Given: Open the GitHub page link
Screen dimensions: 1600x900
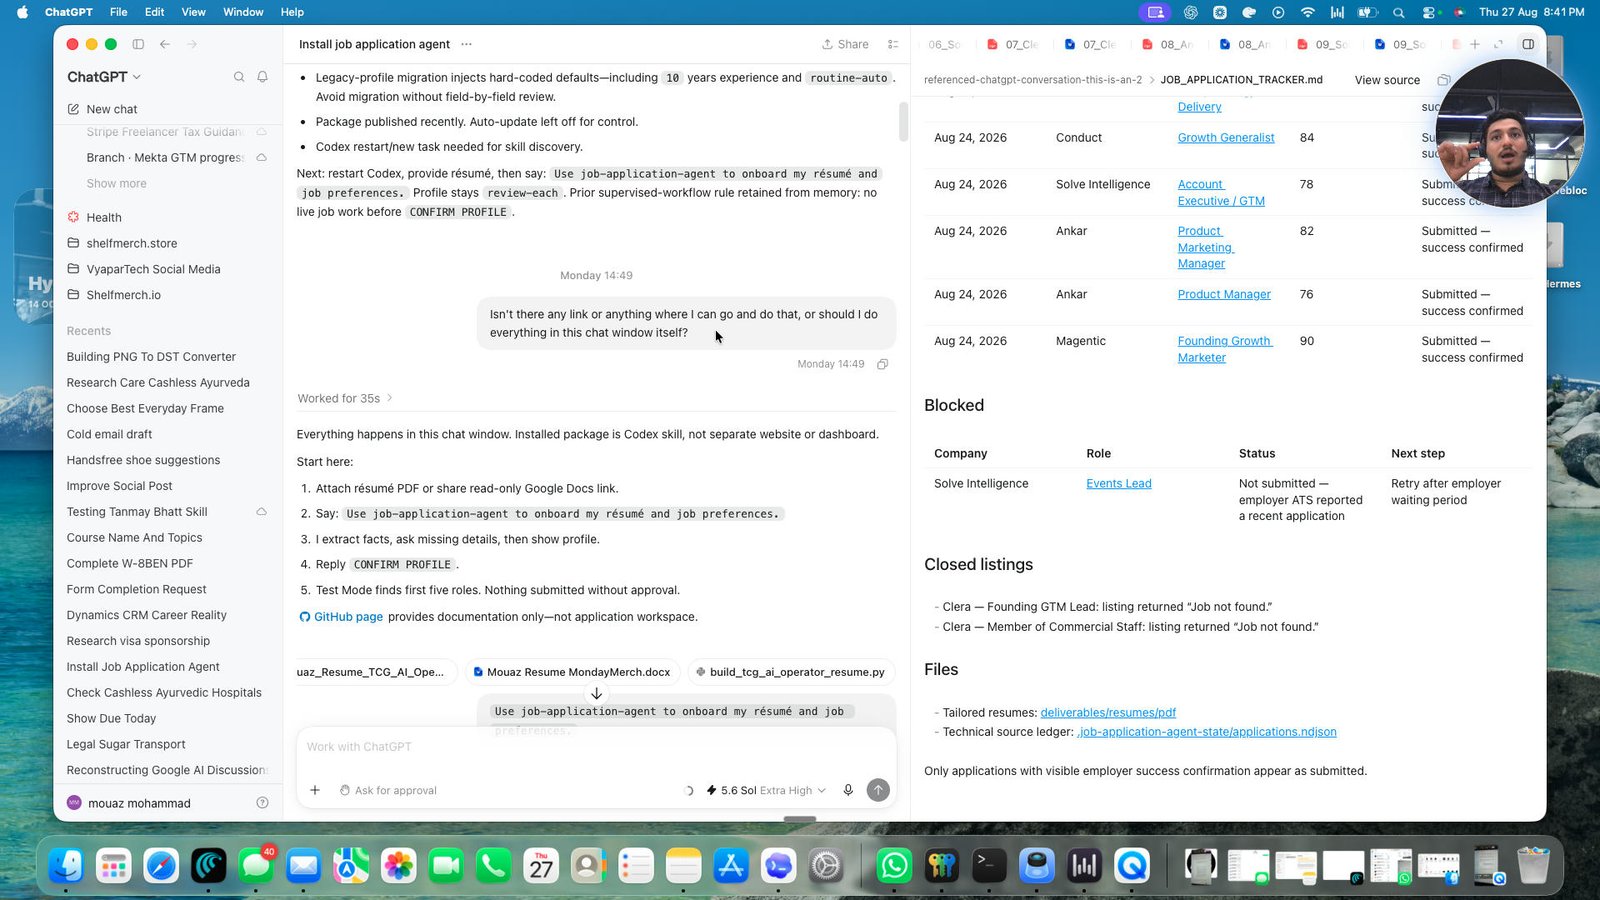Looking at the screenshot, I should point(341,617).
